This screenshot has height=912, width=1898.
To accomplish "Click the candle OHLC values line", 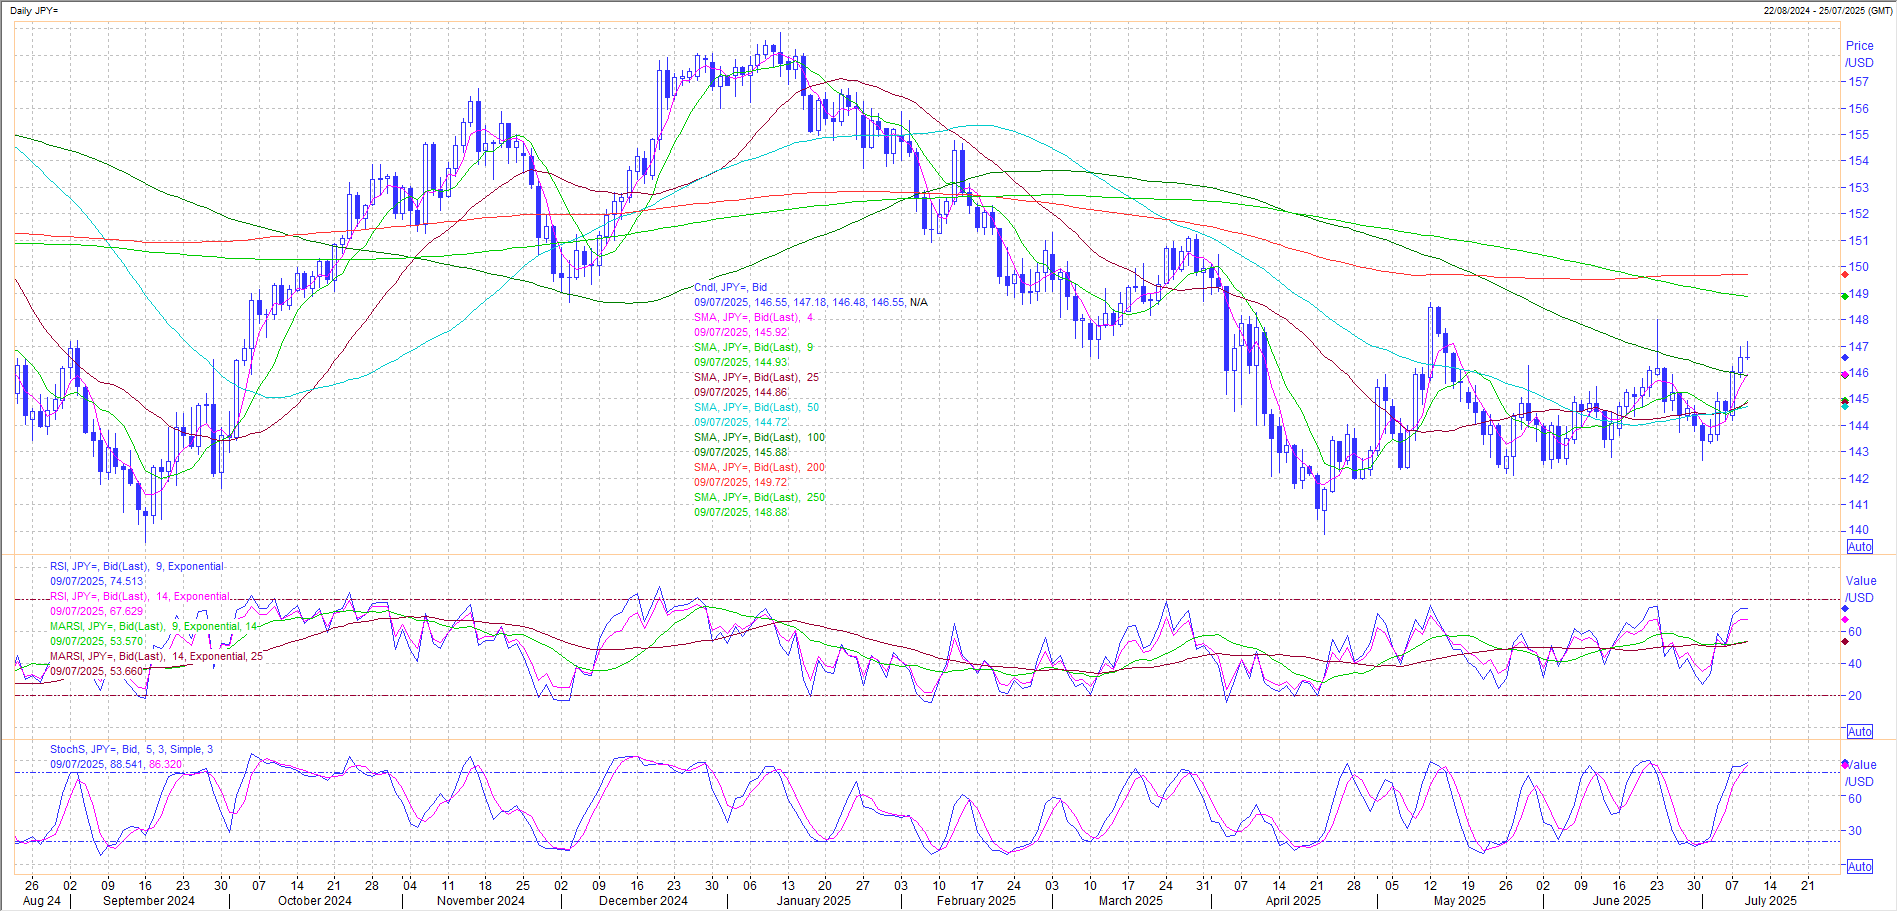I will pyautogui.click(x=811, y=302).
